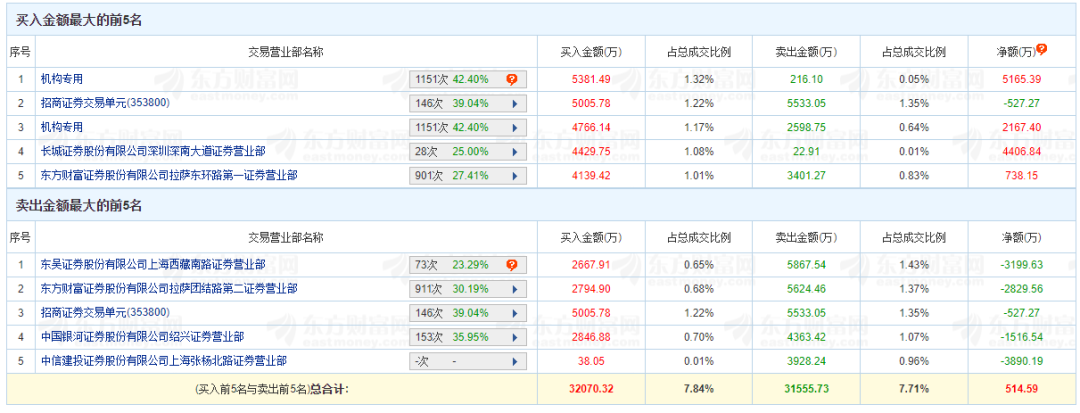
Task: Click the '911次 30.19%' stat box
Action: (468, 288)
